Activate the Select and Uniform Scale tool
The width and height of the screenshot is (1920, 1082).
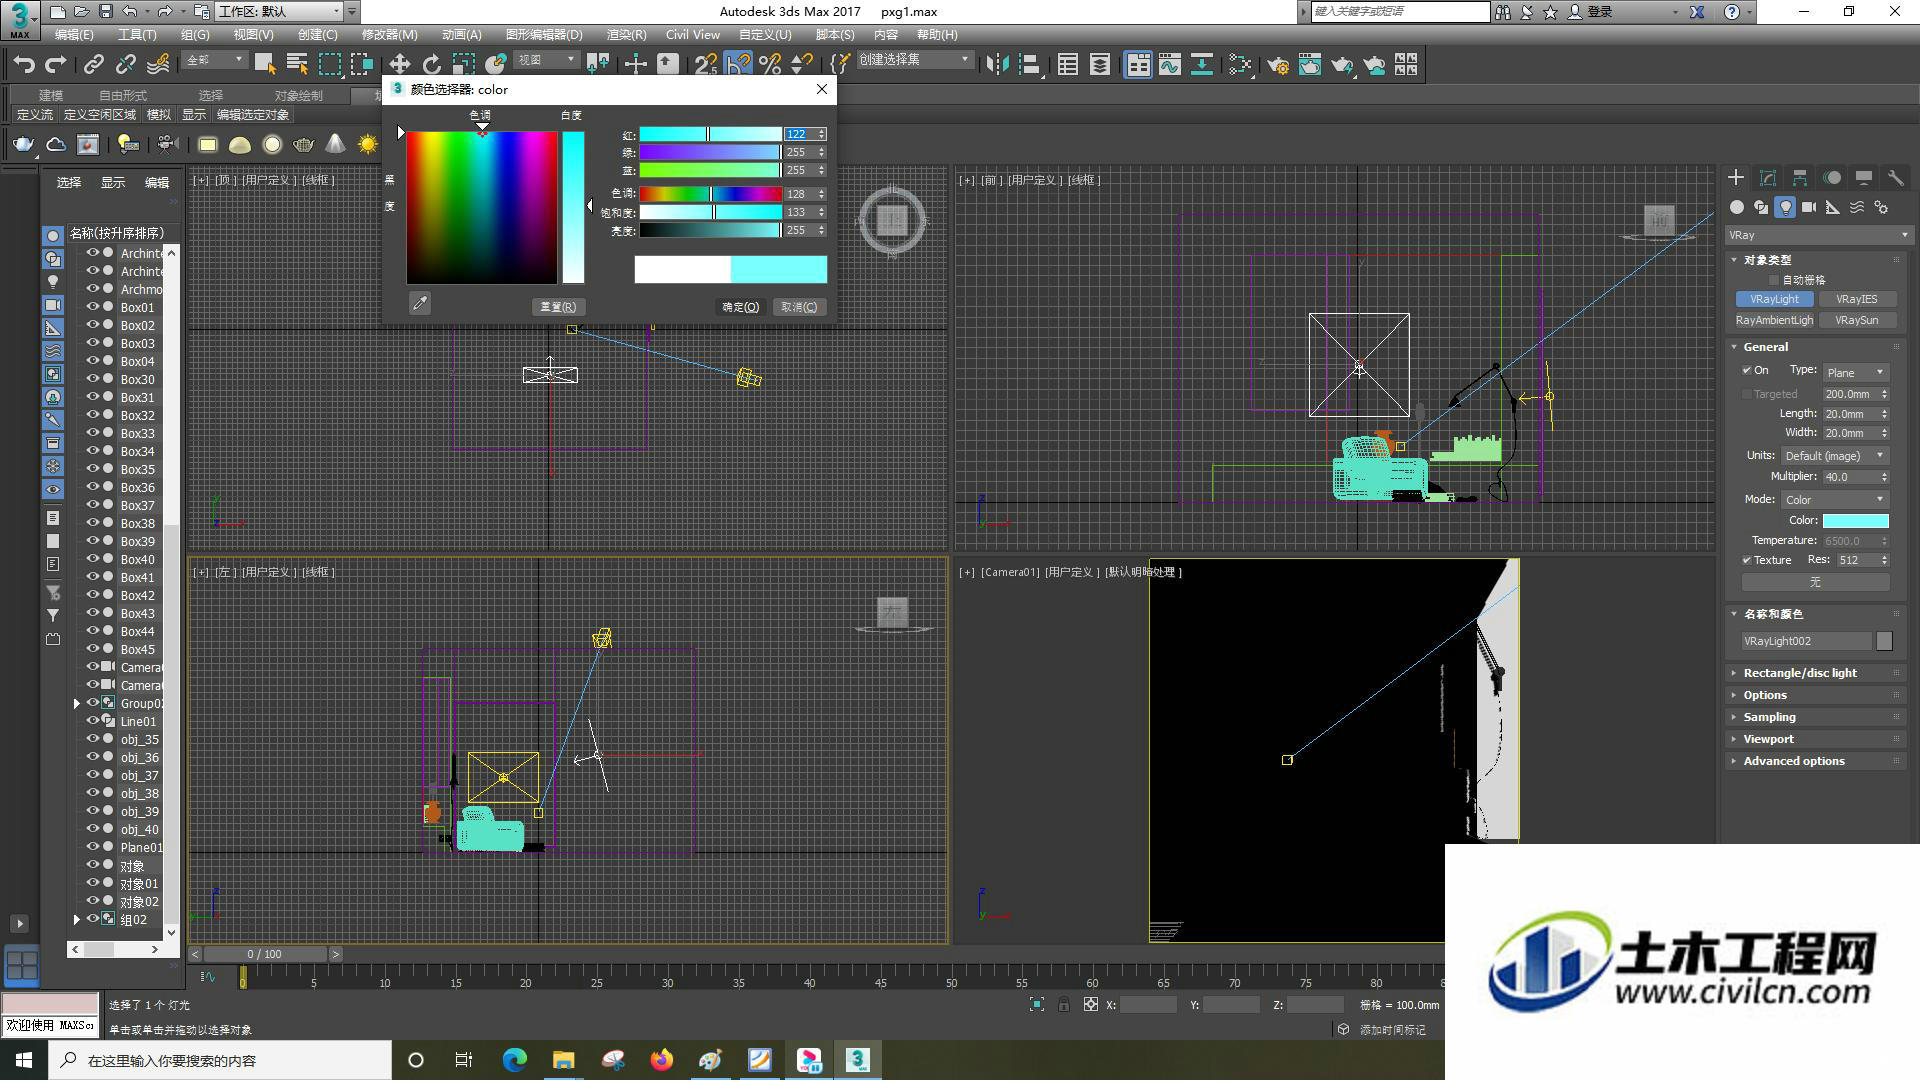pos(463,65)
